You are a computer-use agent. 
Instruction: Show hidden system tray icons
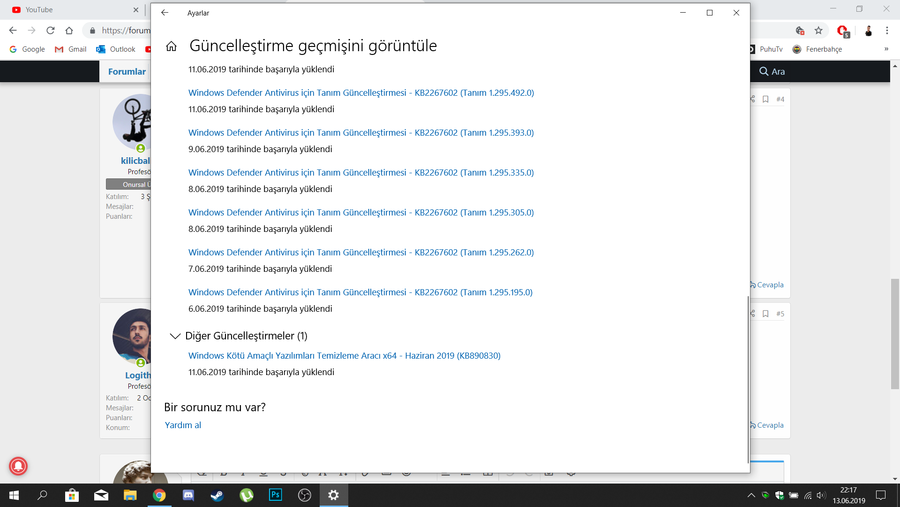point(751,496)
